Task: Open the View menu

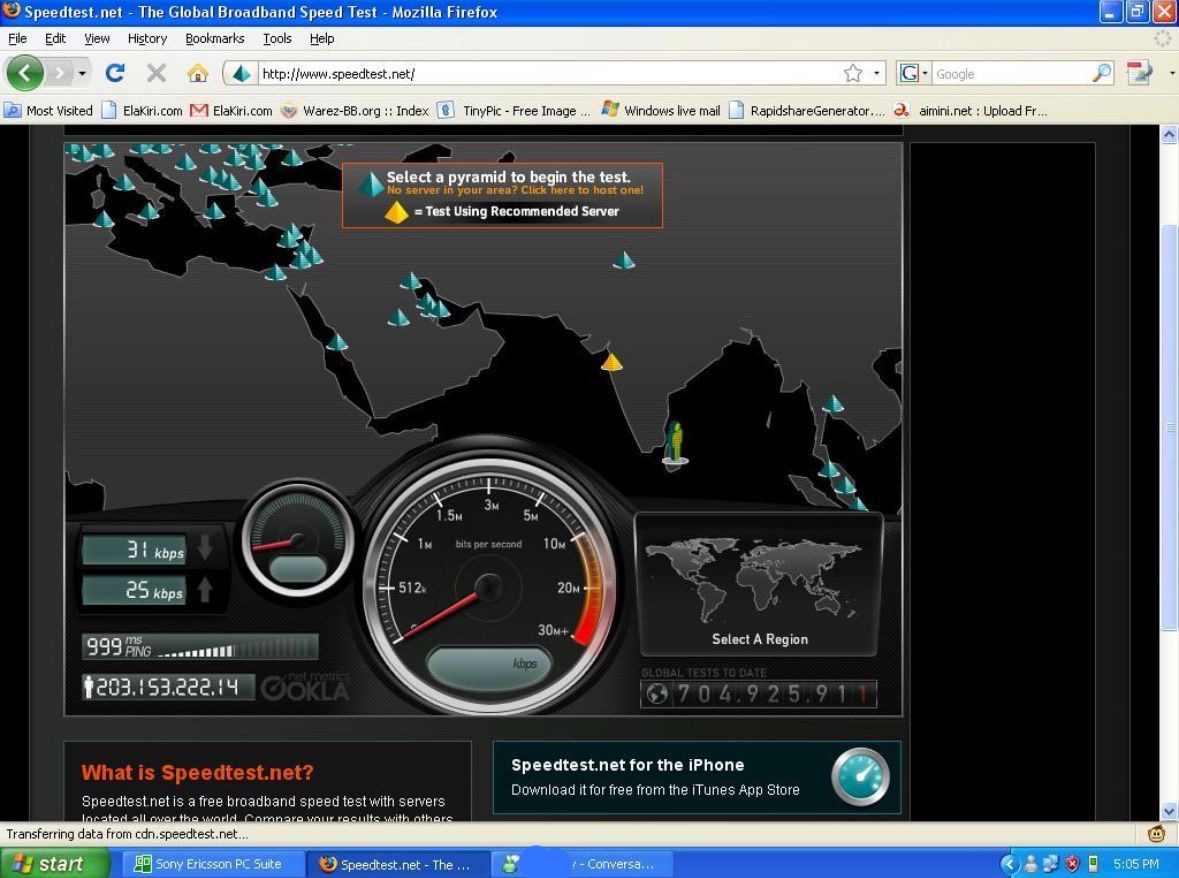Action: coord(97,38)
